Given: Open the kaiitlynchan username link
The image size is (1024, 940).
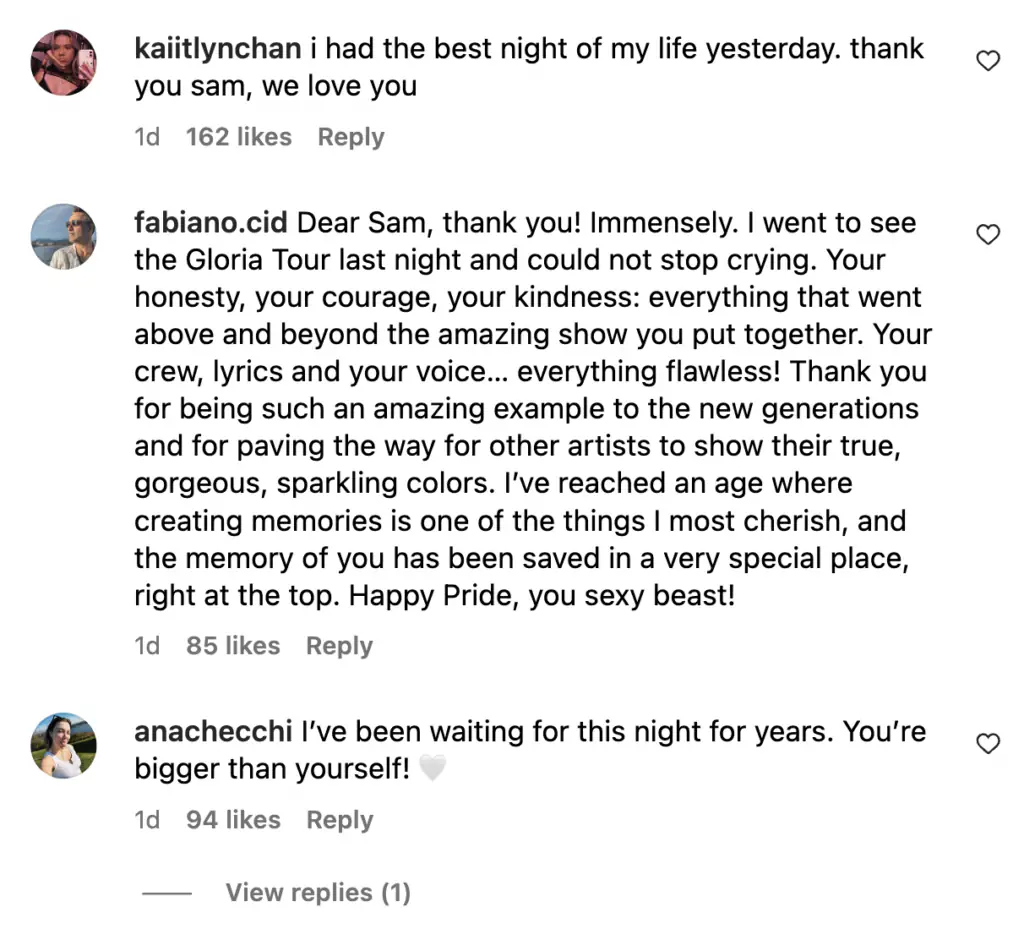Looking at the screenshot, I should (x=217, y=49).
